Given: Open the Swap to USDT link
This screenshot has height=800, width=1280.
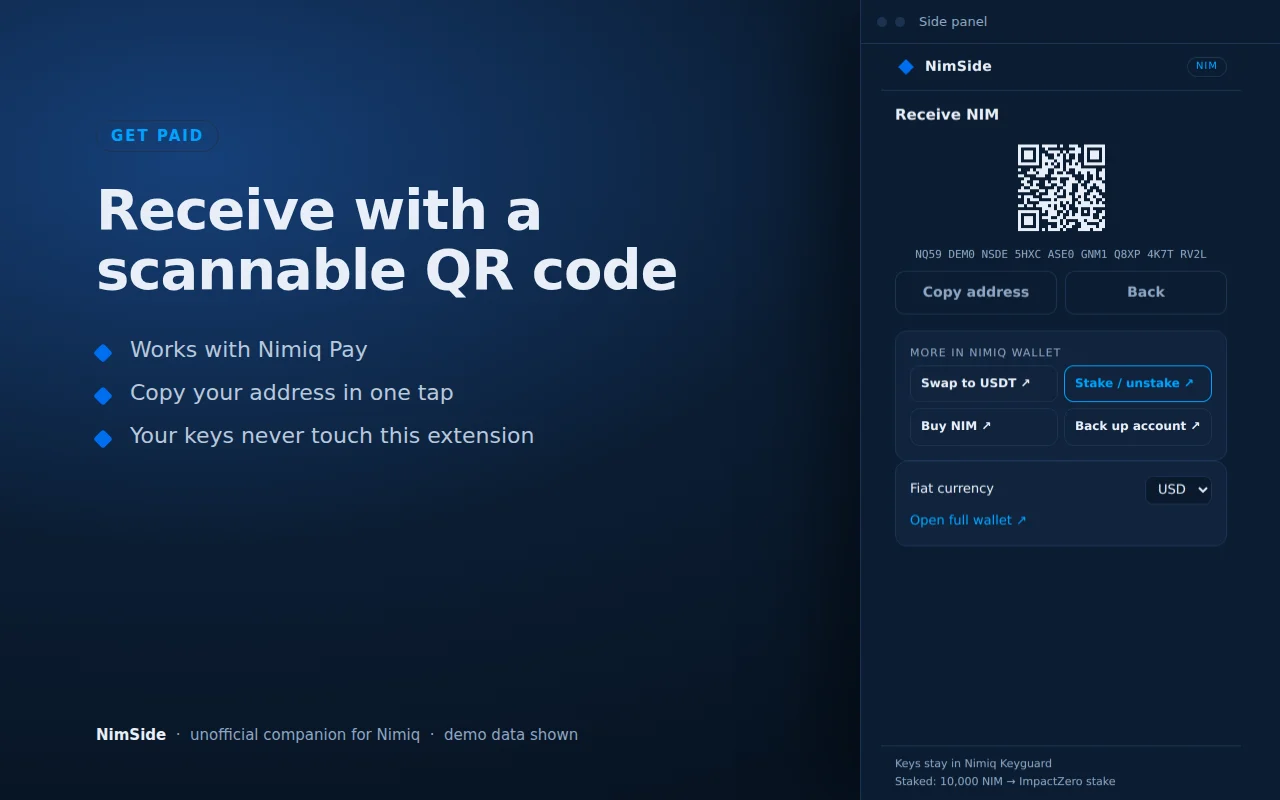Looking at the screenshot, I should coord(984,384).
